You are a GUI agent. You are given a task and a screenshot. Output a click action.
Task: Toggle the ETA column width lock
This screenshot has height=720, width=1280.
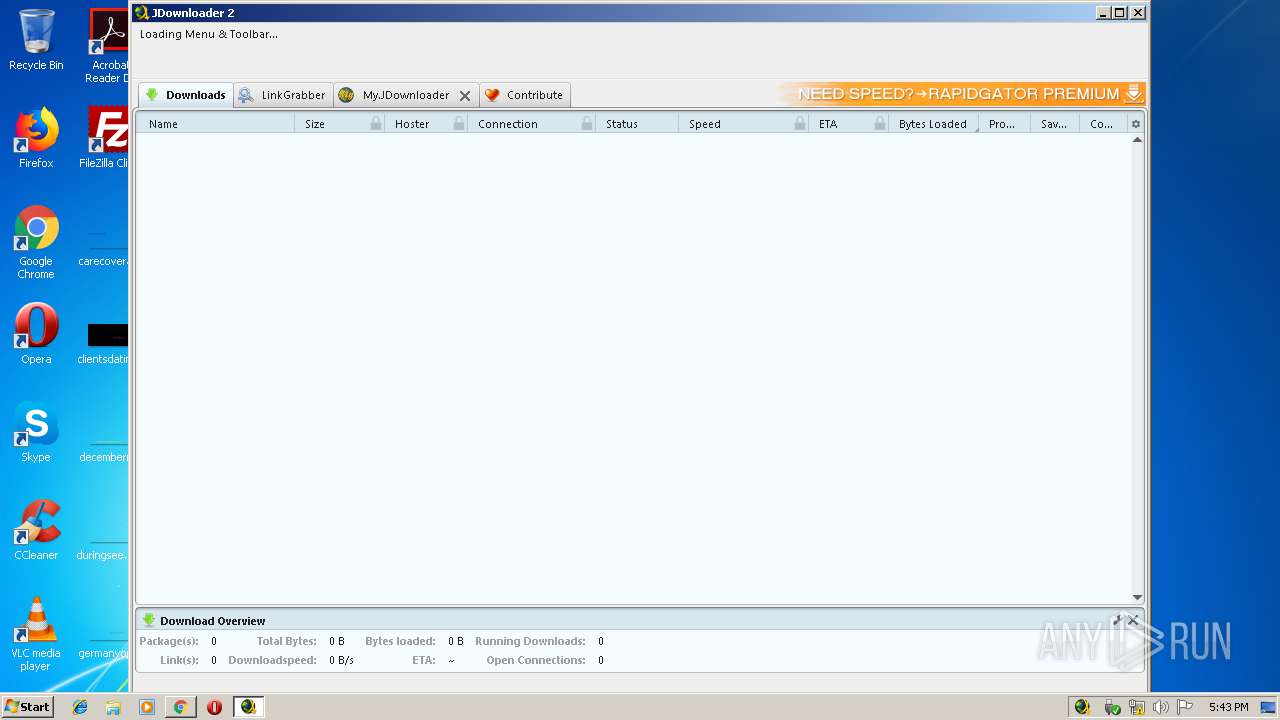tap(880, 124)
